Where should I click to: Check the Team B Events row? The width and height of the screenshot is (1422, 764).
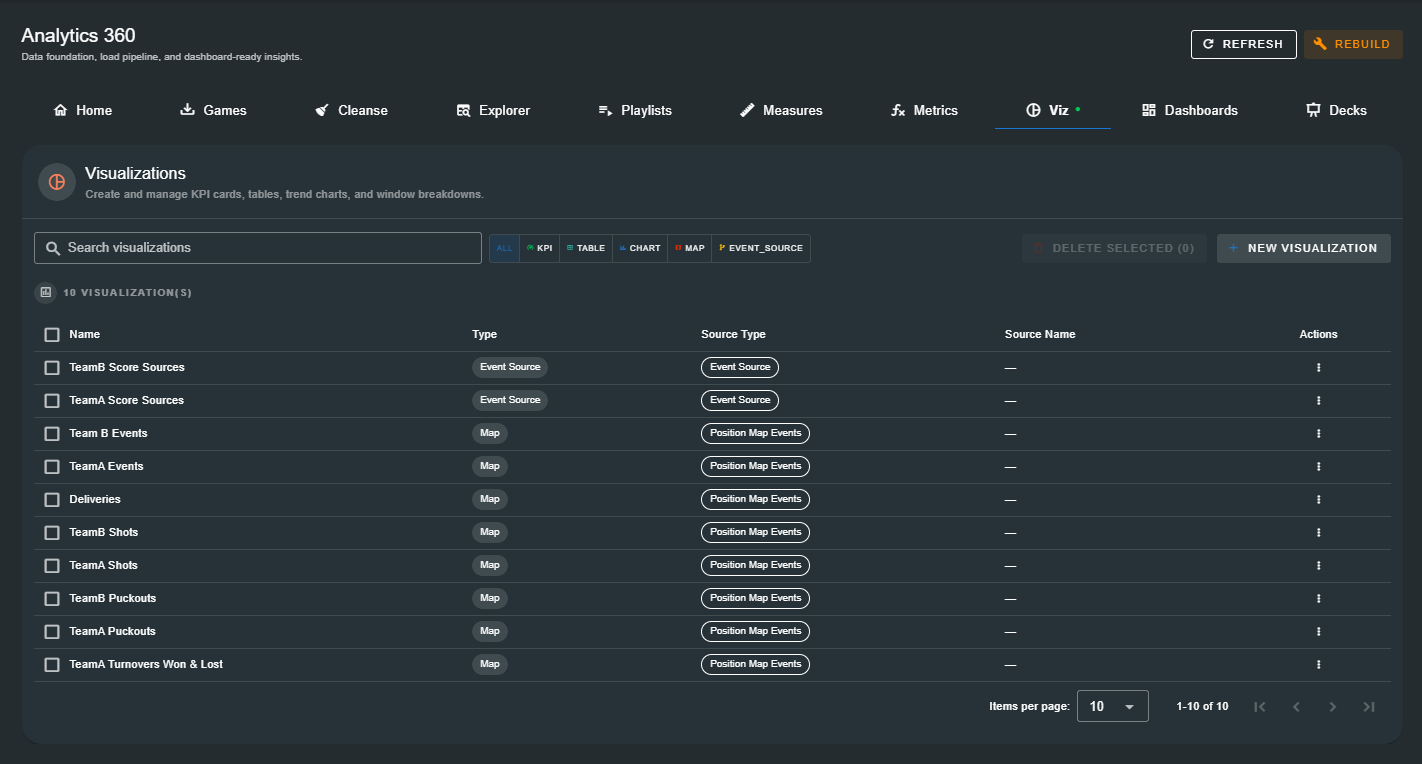(52, 434)
